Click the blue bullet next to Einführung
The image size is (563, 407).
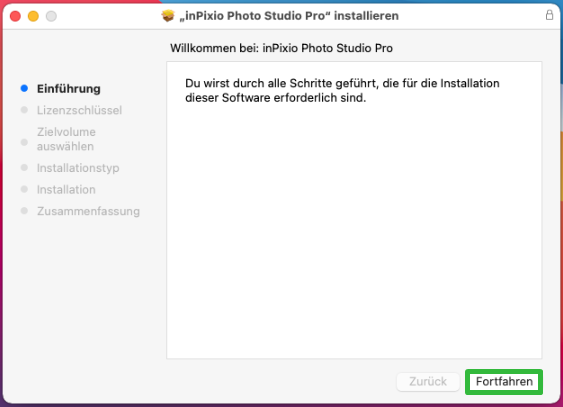(x=24, y=88)
